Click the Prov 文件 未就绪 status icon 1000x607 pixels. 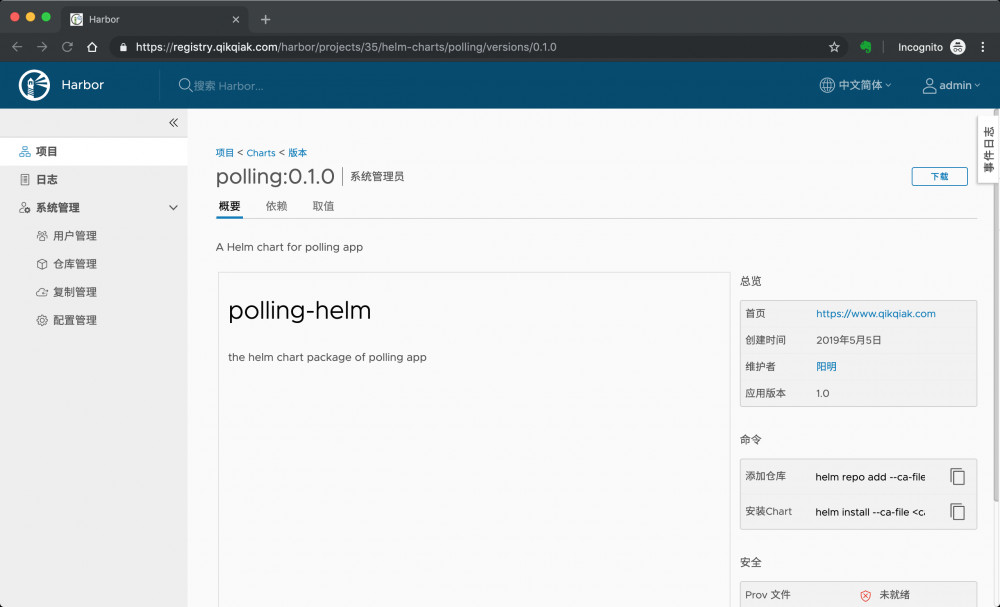(865, 594)
